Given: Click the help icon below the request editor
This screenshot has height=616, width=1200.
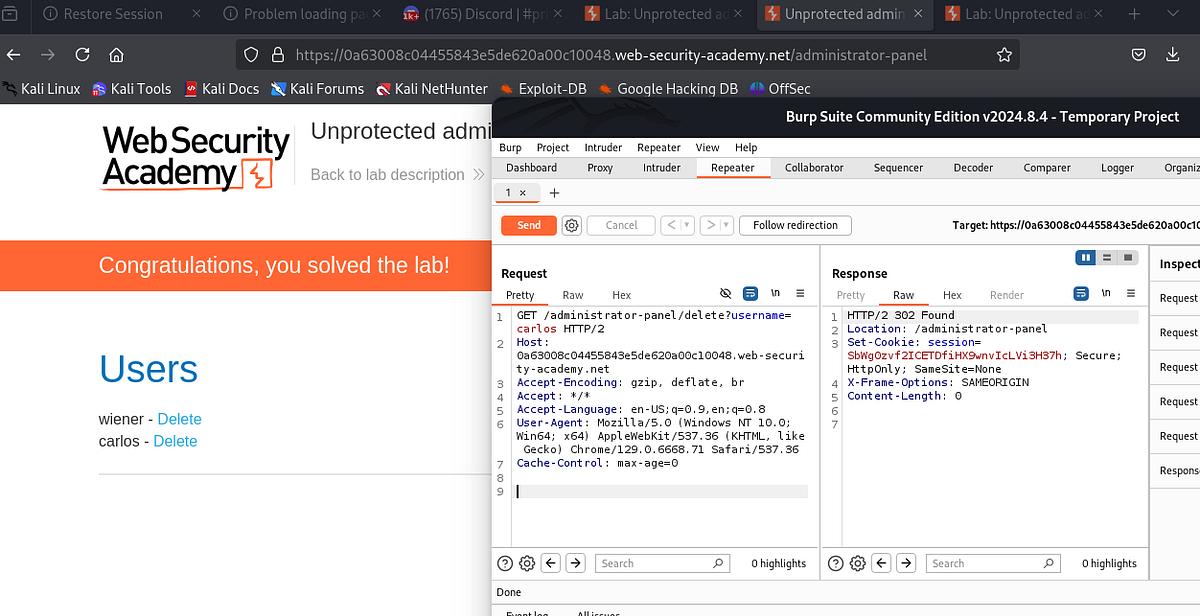Looking at the screenshot, I should [x=504, y=563].
